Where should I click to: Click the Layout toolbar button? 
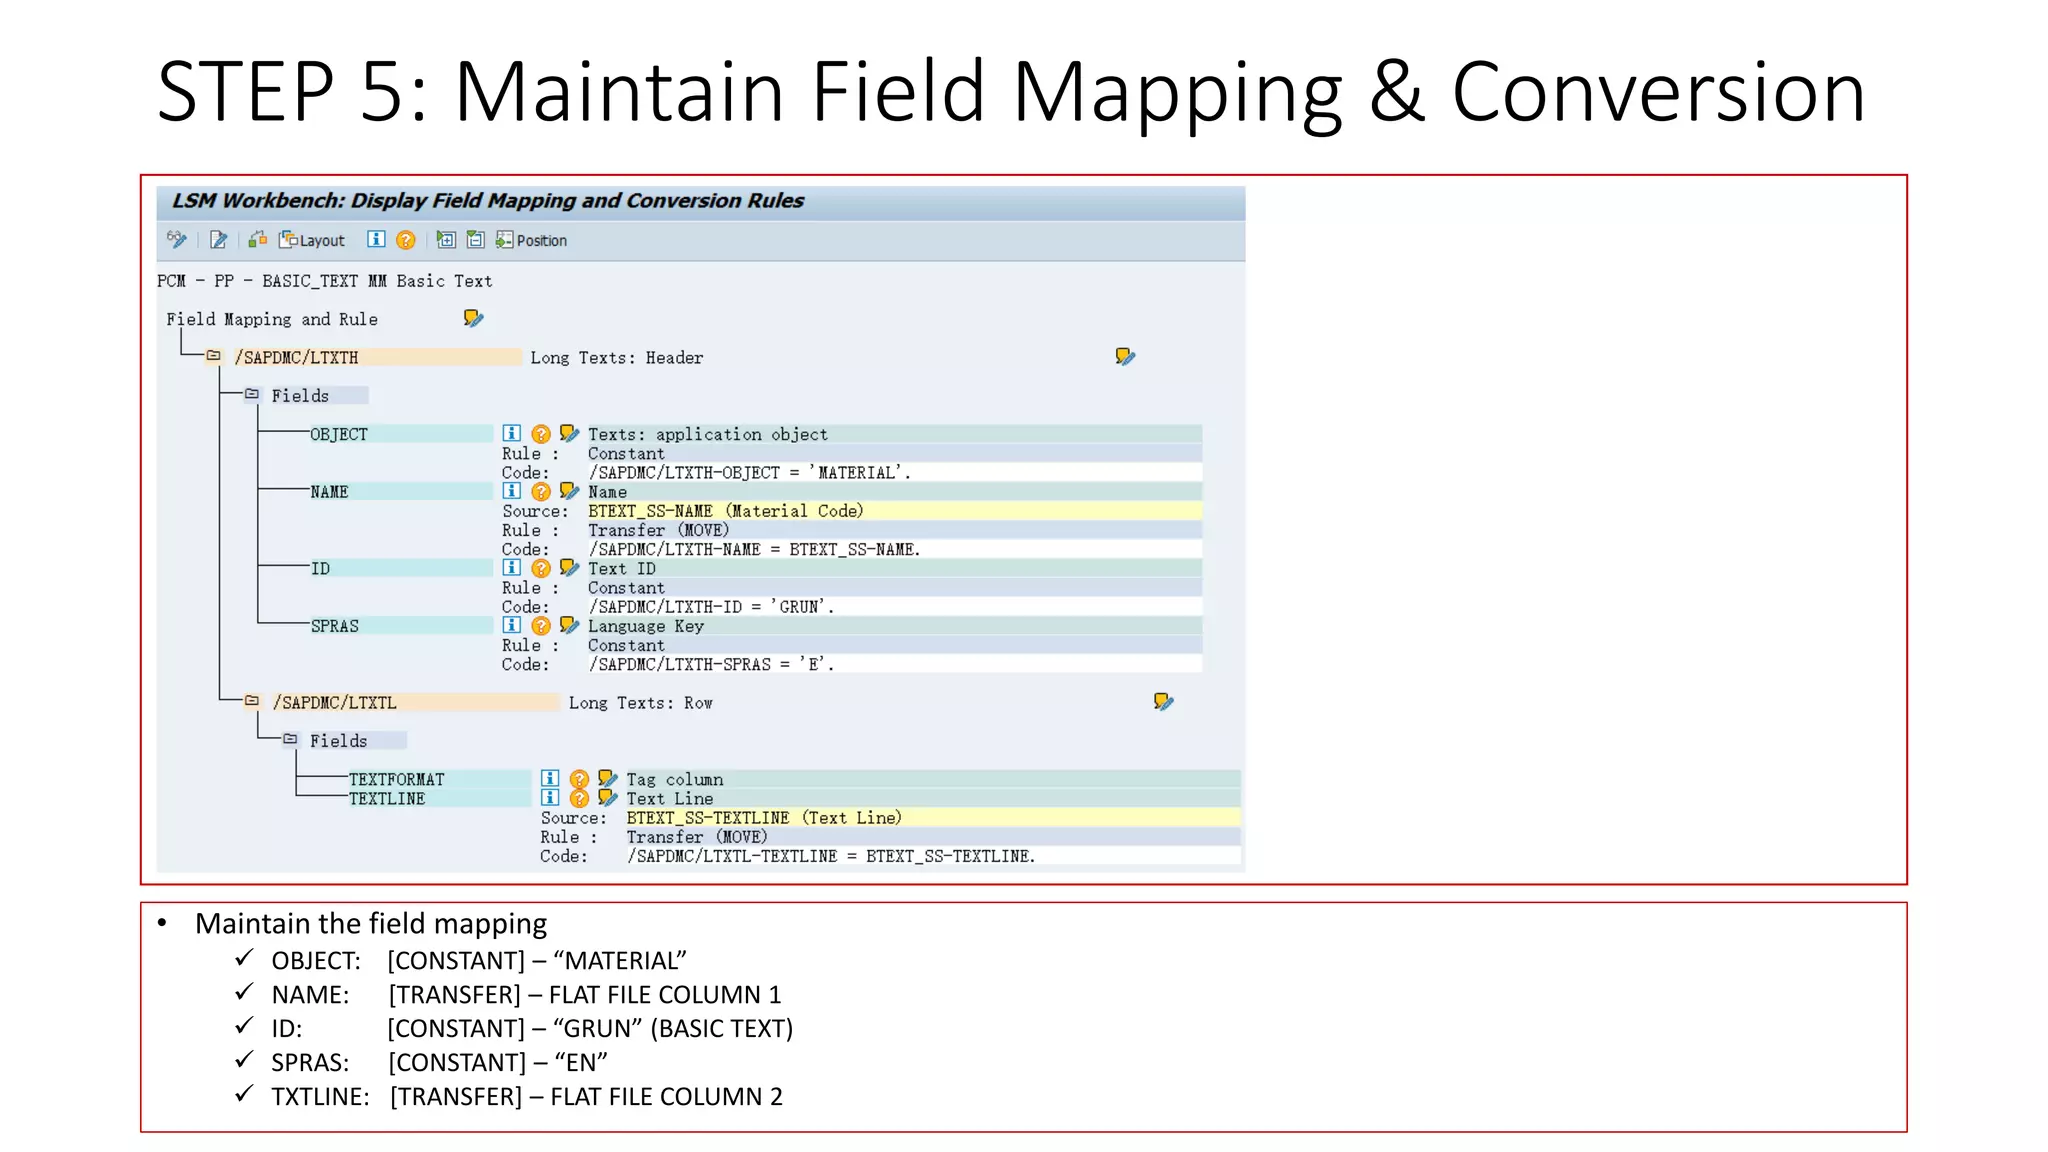coord(312,240)
